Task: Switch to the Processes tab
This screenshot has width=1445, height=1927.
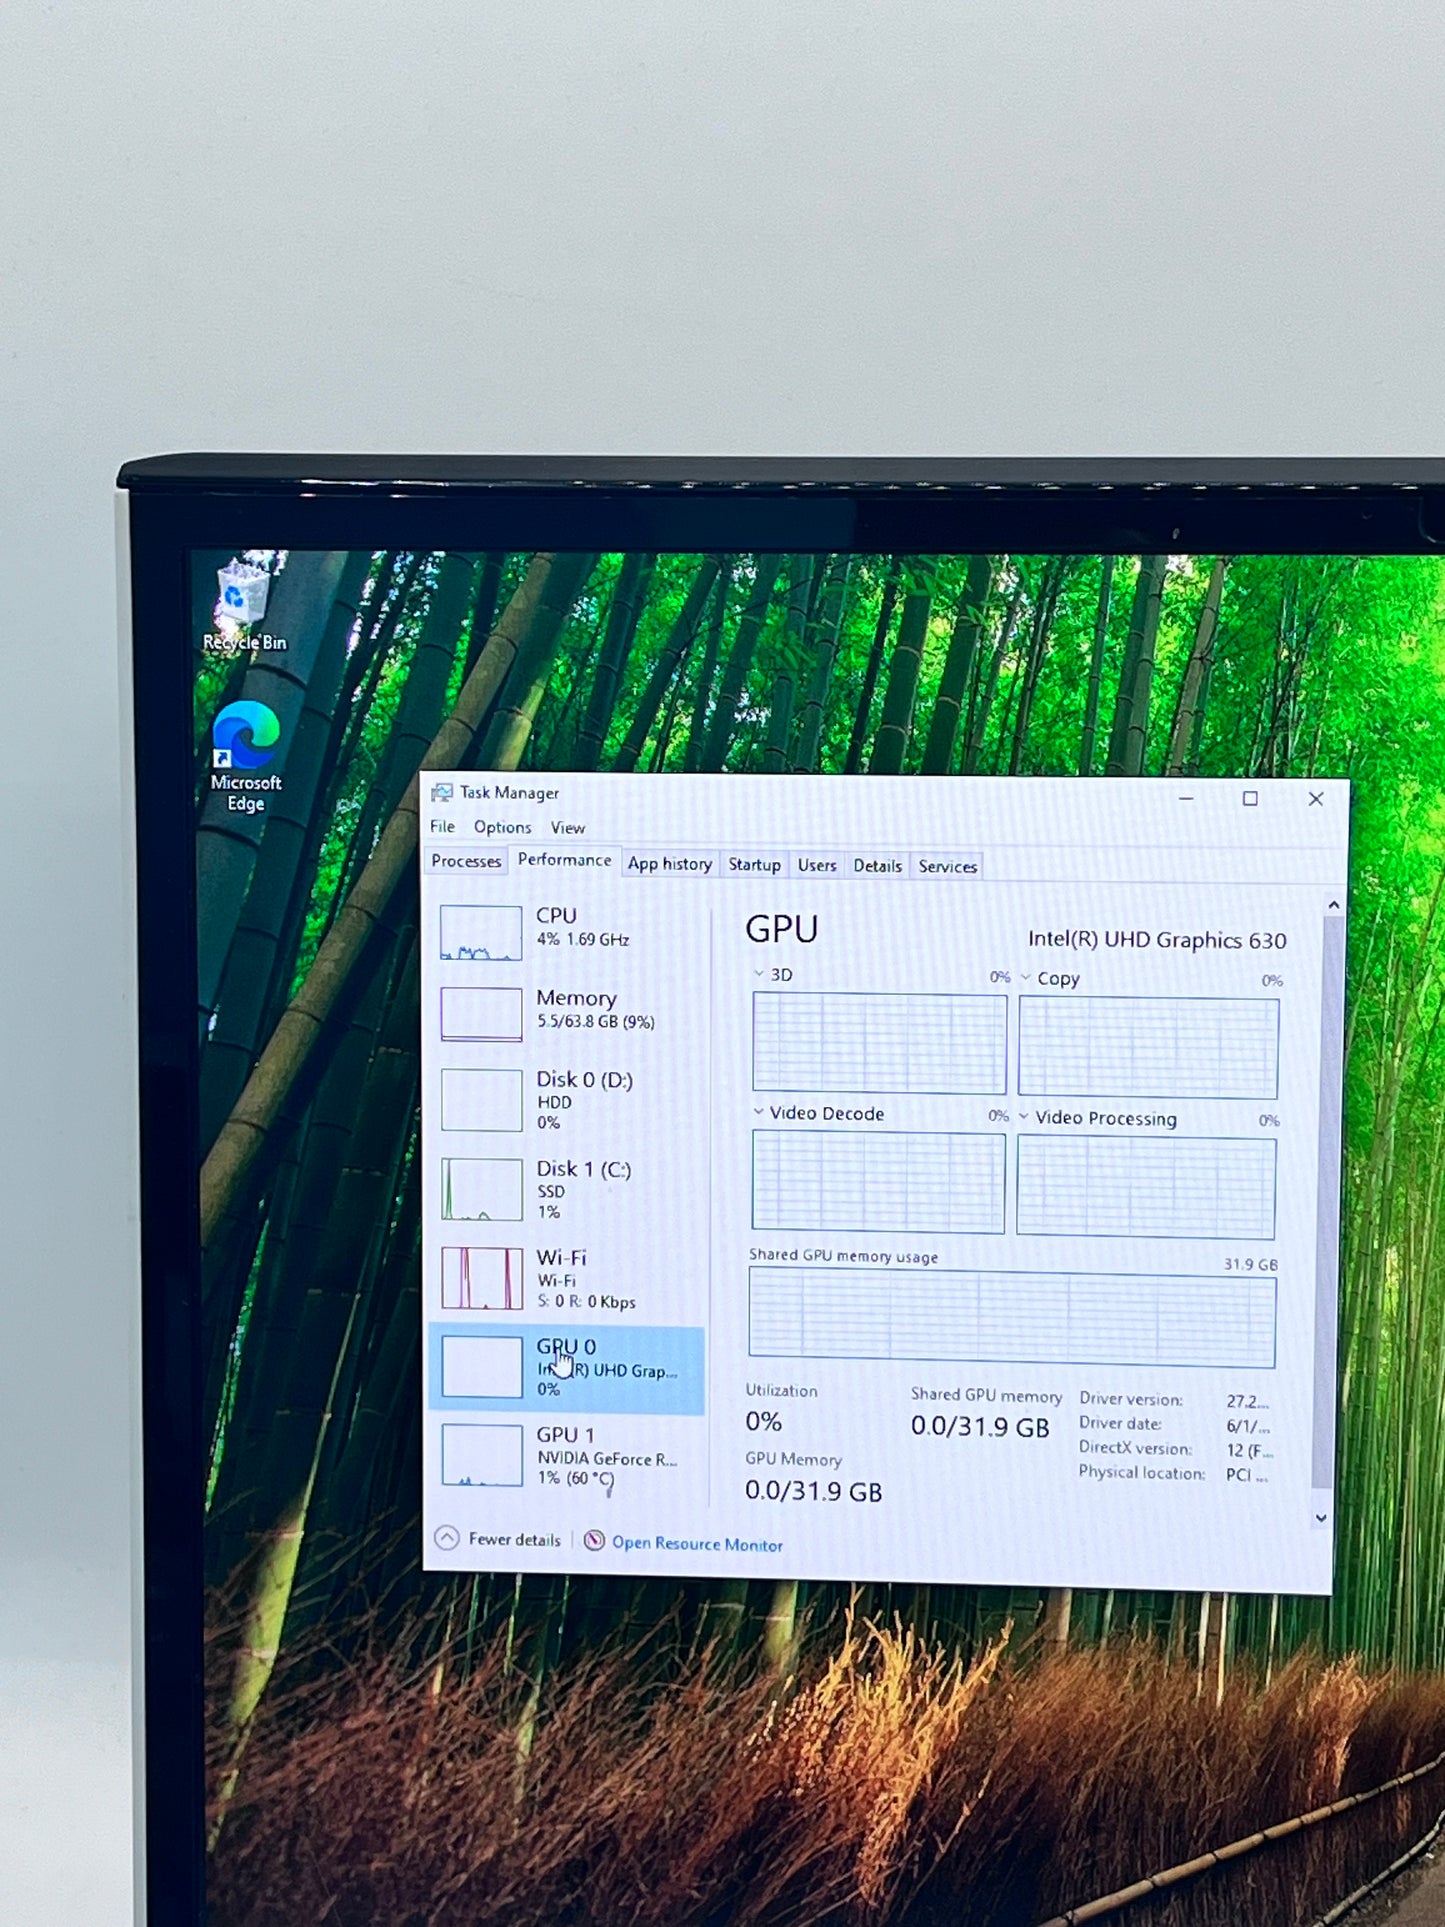Action: click(466, 861)
